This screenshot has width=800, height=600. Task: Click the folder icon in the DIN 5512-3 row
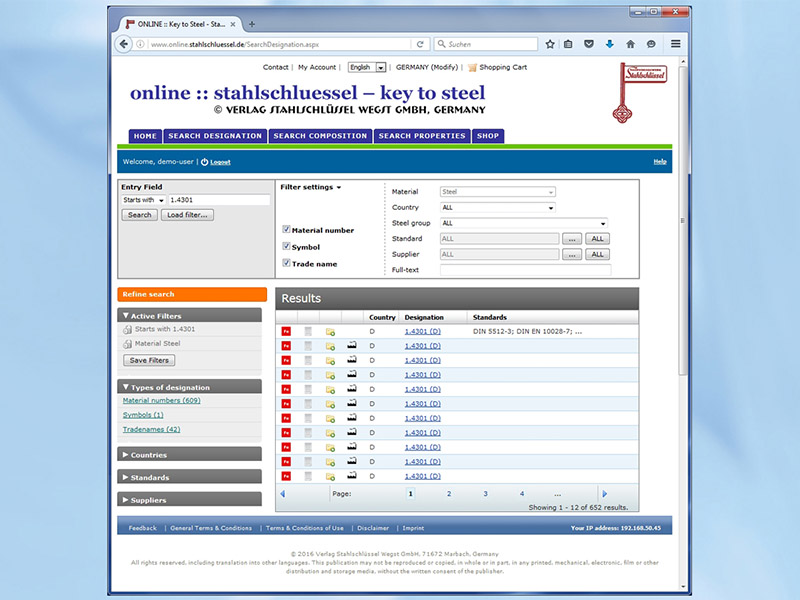(330, 332)
